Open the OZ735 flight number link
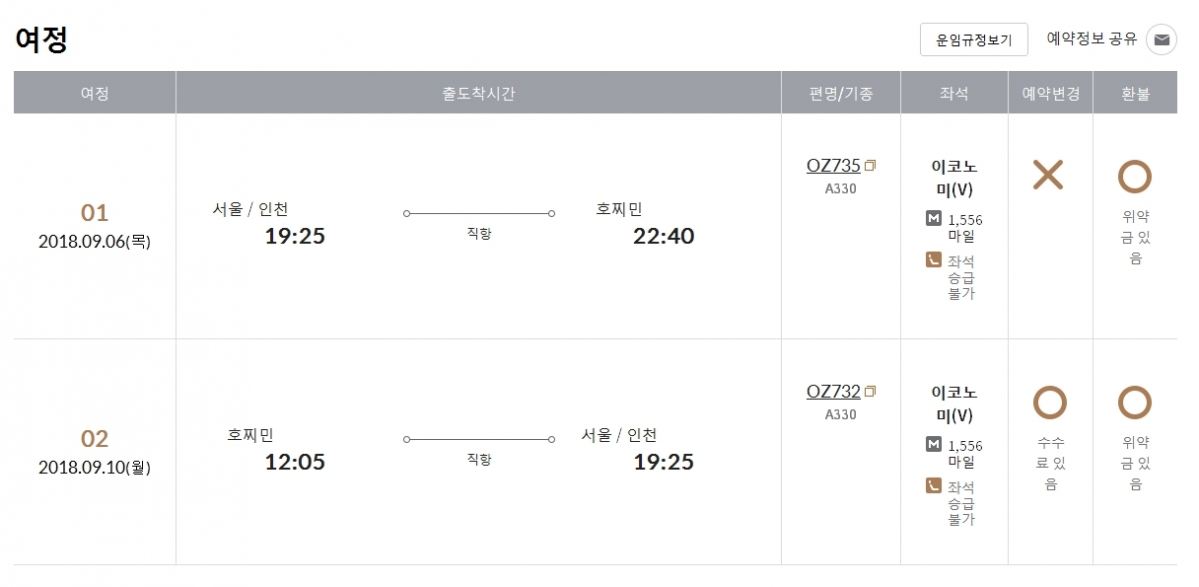1199x587 pixels. coord(833,165)
